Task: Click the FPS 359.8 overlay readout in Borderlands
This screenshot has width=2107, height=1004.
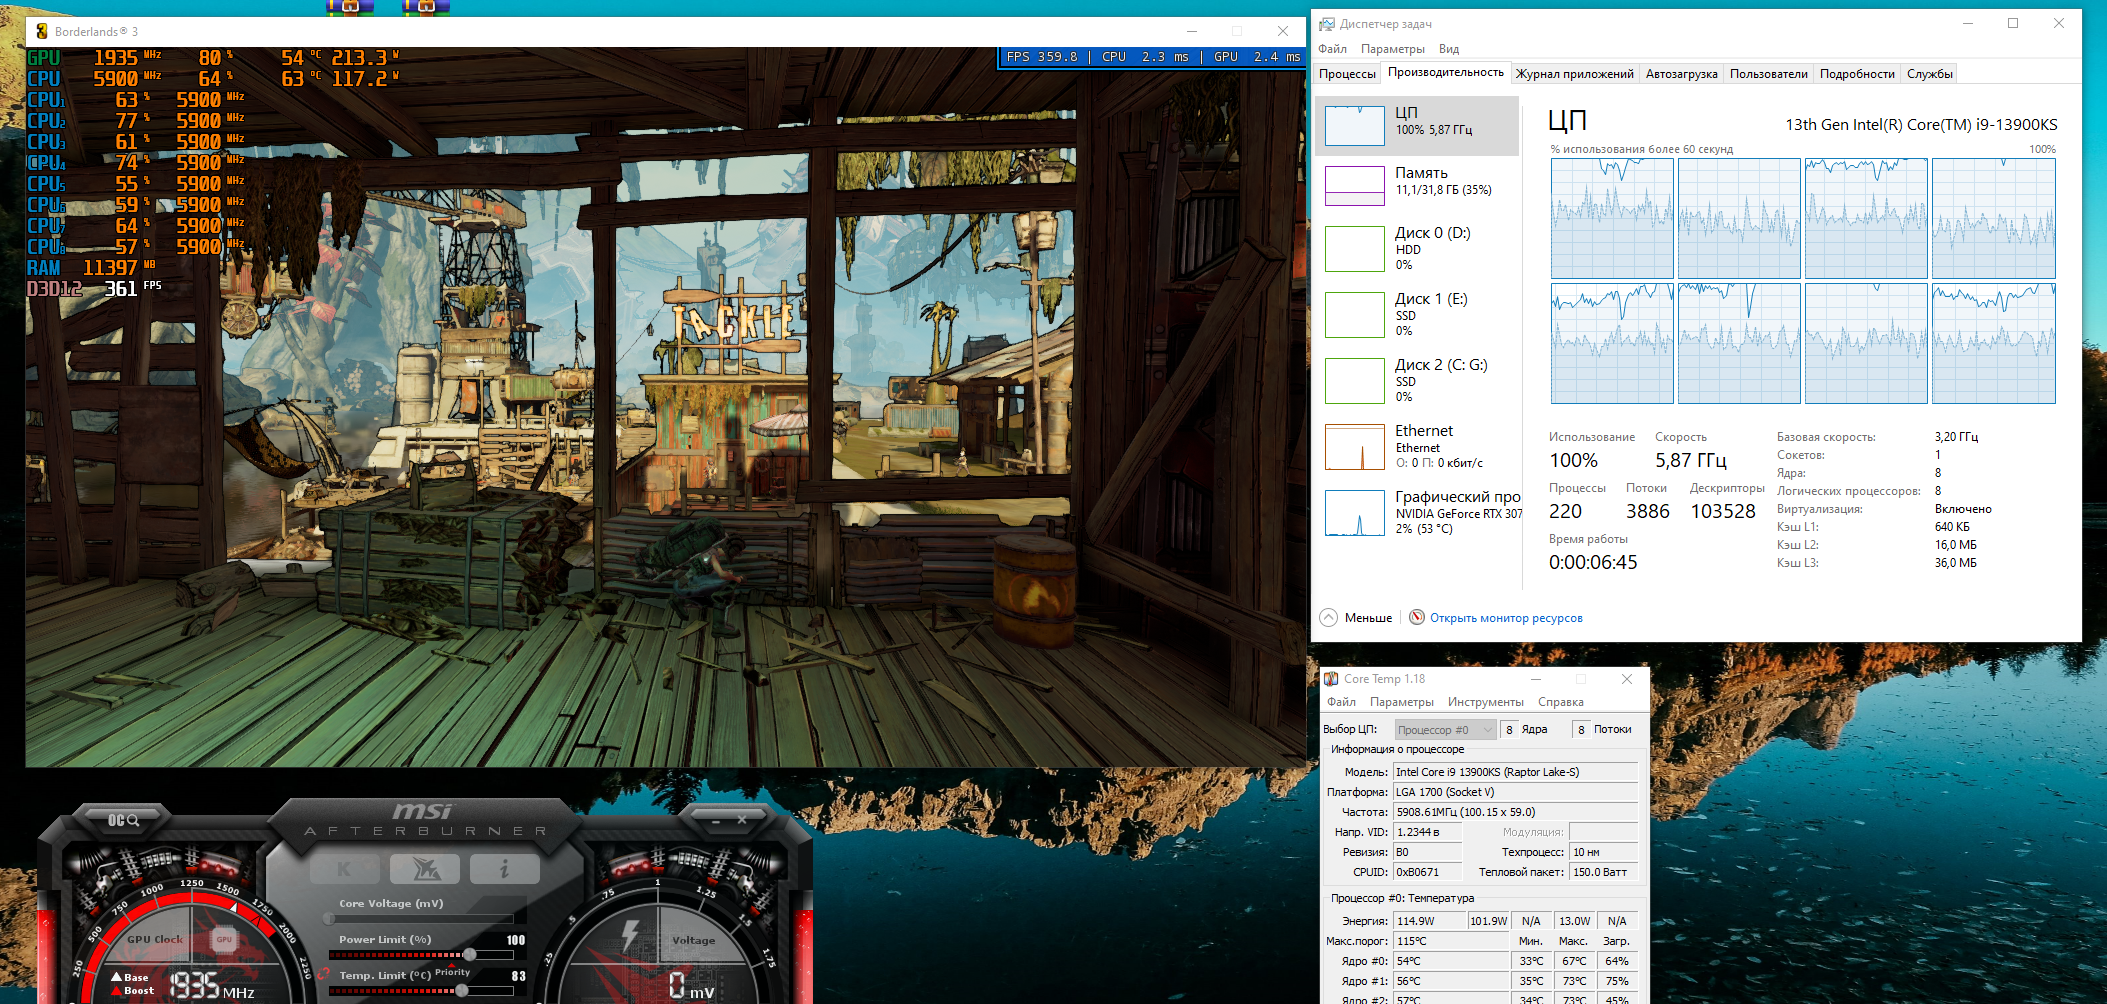Action: pos(1042,57)
